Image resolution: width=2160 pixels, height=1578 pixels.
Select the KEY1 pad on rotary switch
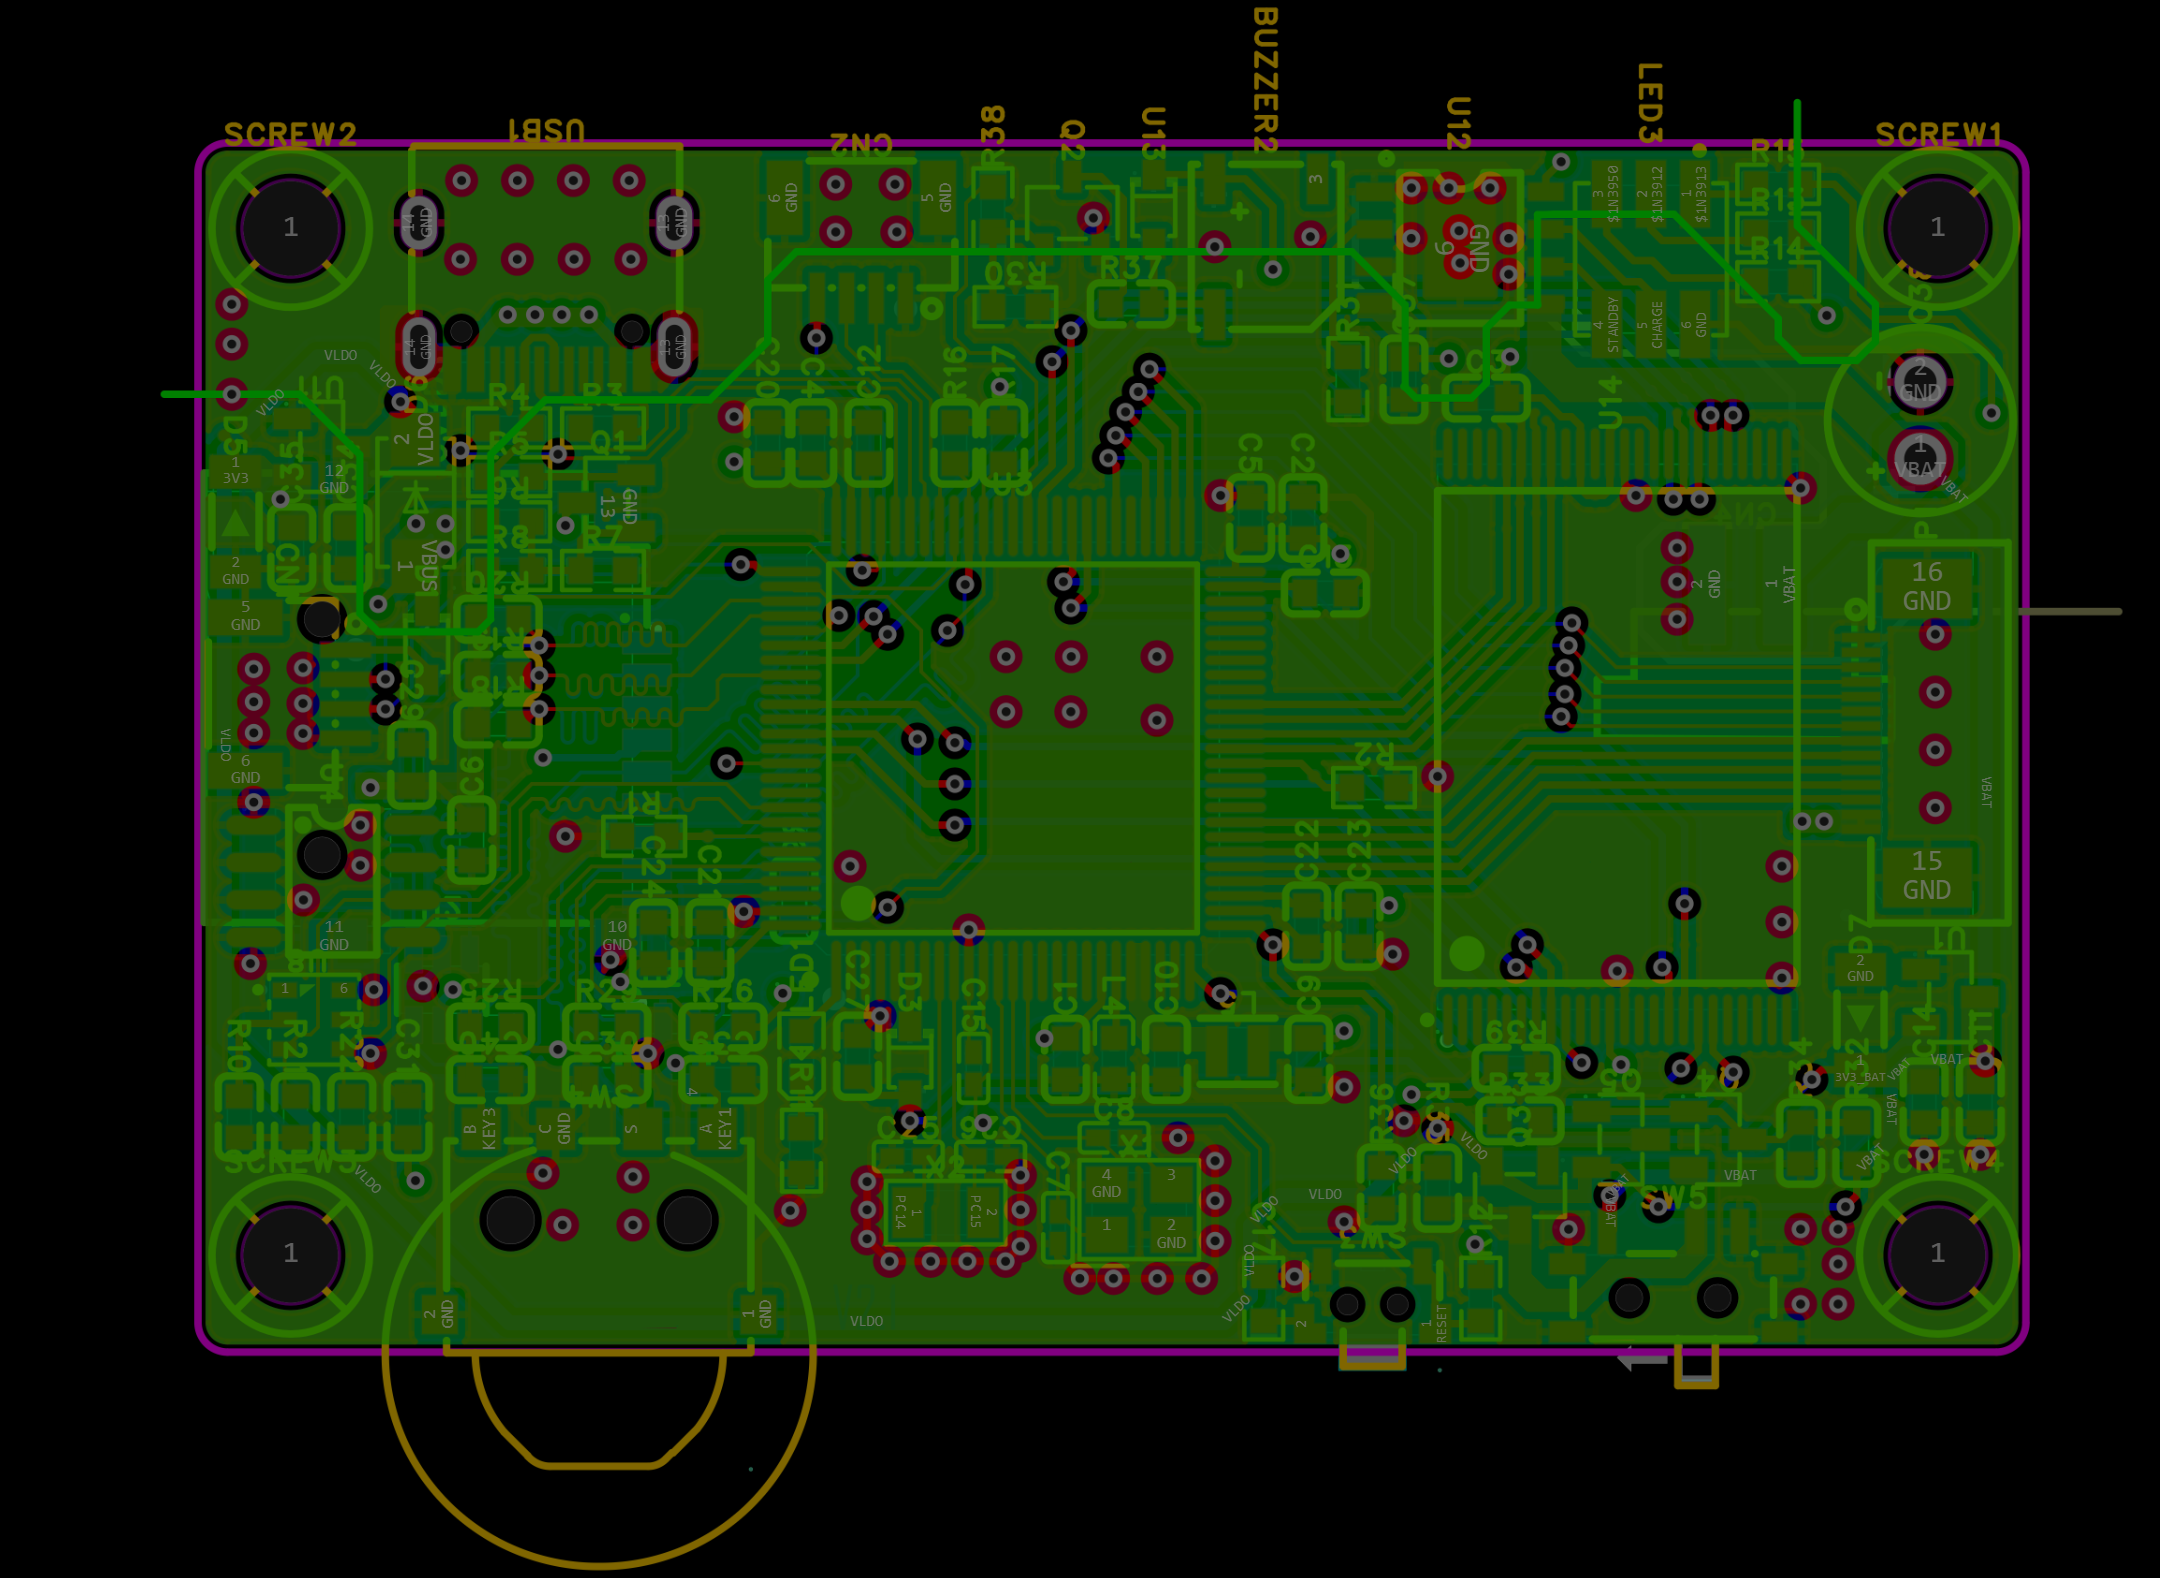coord(717,1129)
